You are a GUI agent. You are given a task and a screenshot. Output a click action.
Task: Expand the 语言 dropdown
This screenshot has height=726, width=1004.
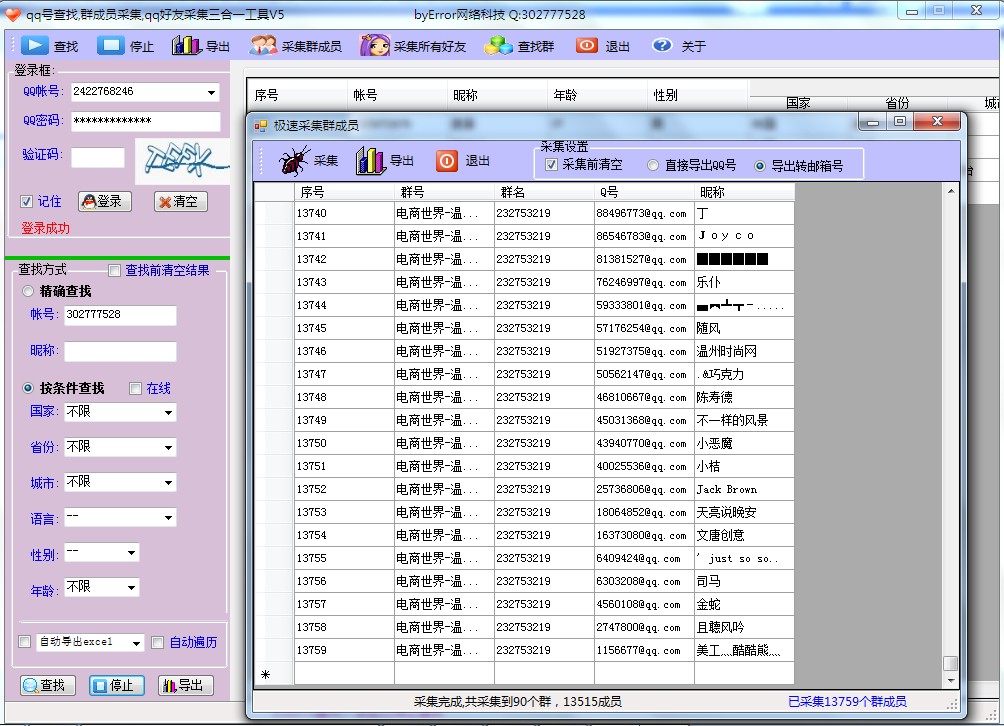click(x=168, y=517)
